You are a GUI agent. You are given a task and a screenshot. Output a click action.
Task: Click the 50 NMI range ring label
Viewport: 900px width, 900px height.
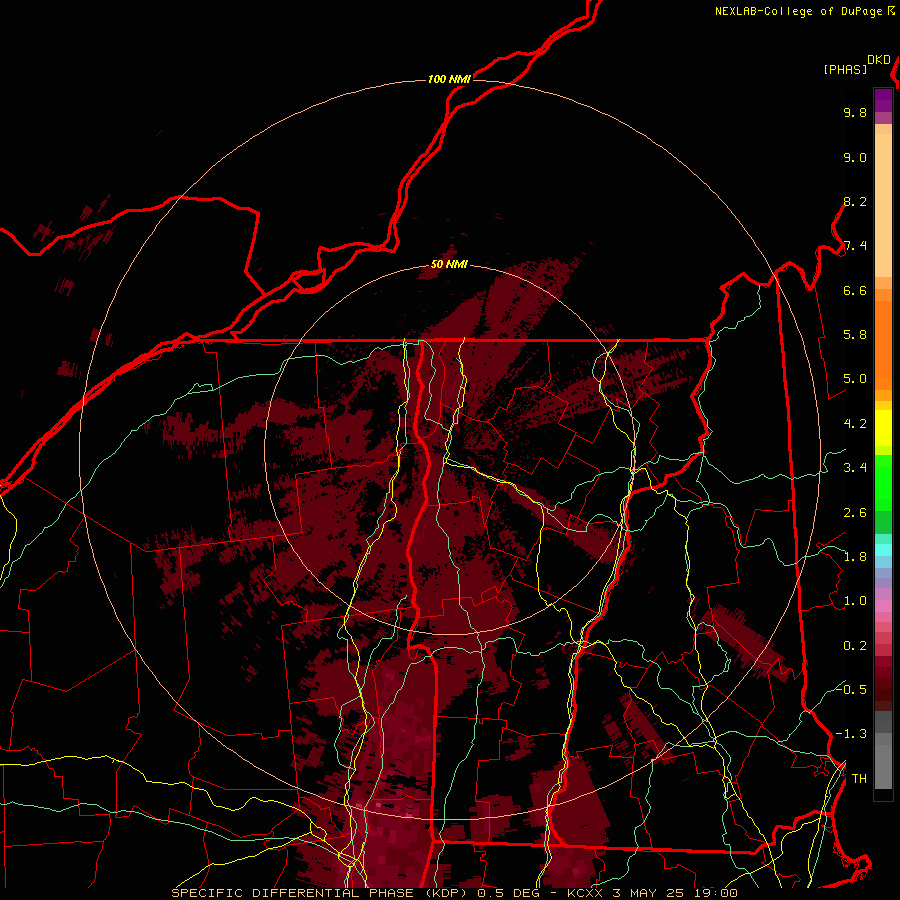(x=449, y=264)
